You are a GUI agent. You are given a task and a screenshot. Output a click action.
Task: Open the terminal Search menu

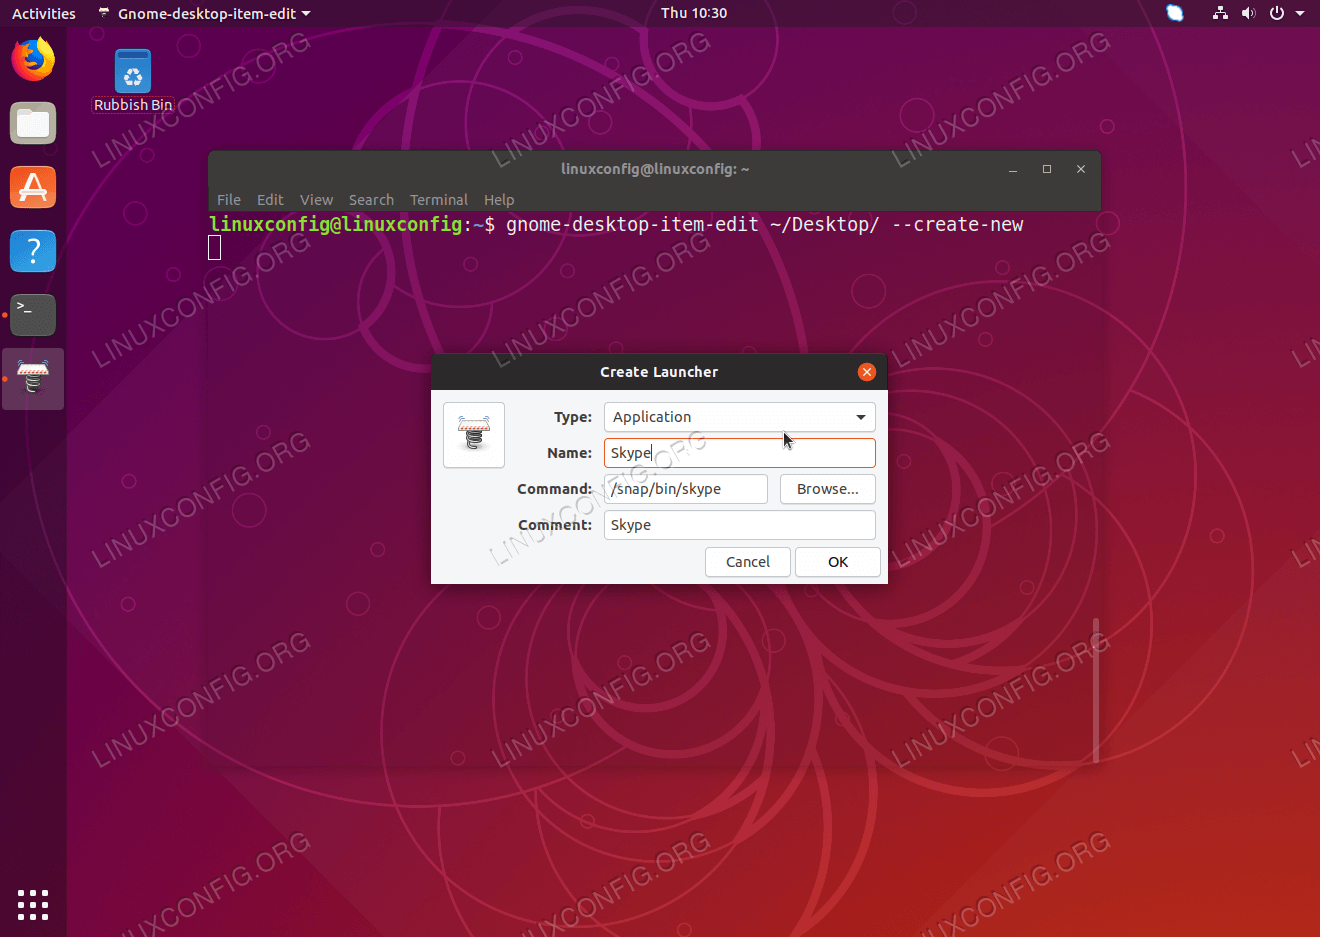[371, 200]
